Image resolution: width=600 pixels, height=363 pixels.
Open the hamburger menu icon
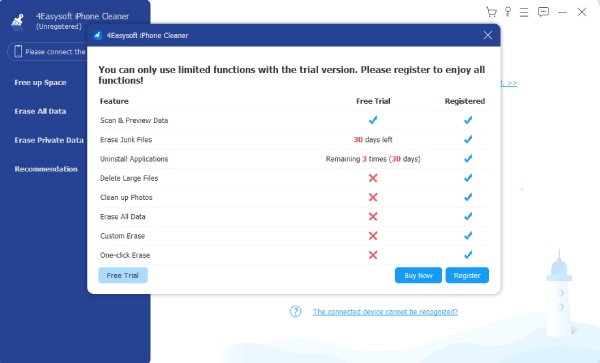[524, 12]
